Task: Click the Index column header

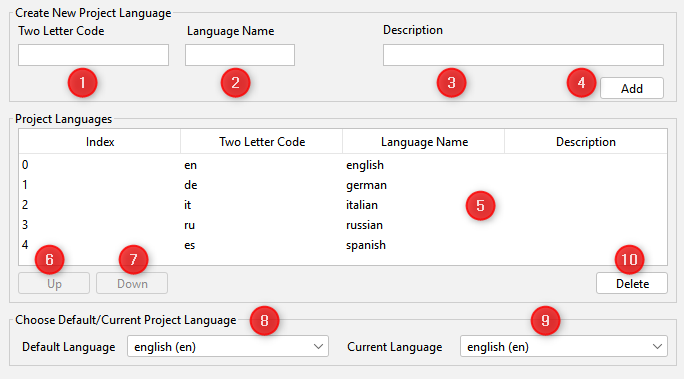Action: pos(100,142)
